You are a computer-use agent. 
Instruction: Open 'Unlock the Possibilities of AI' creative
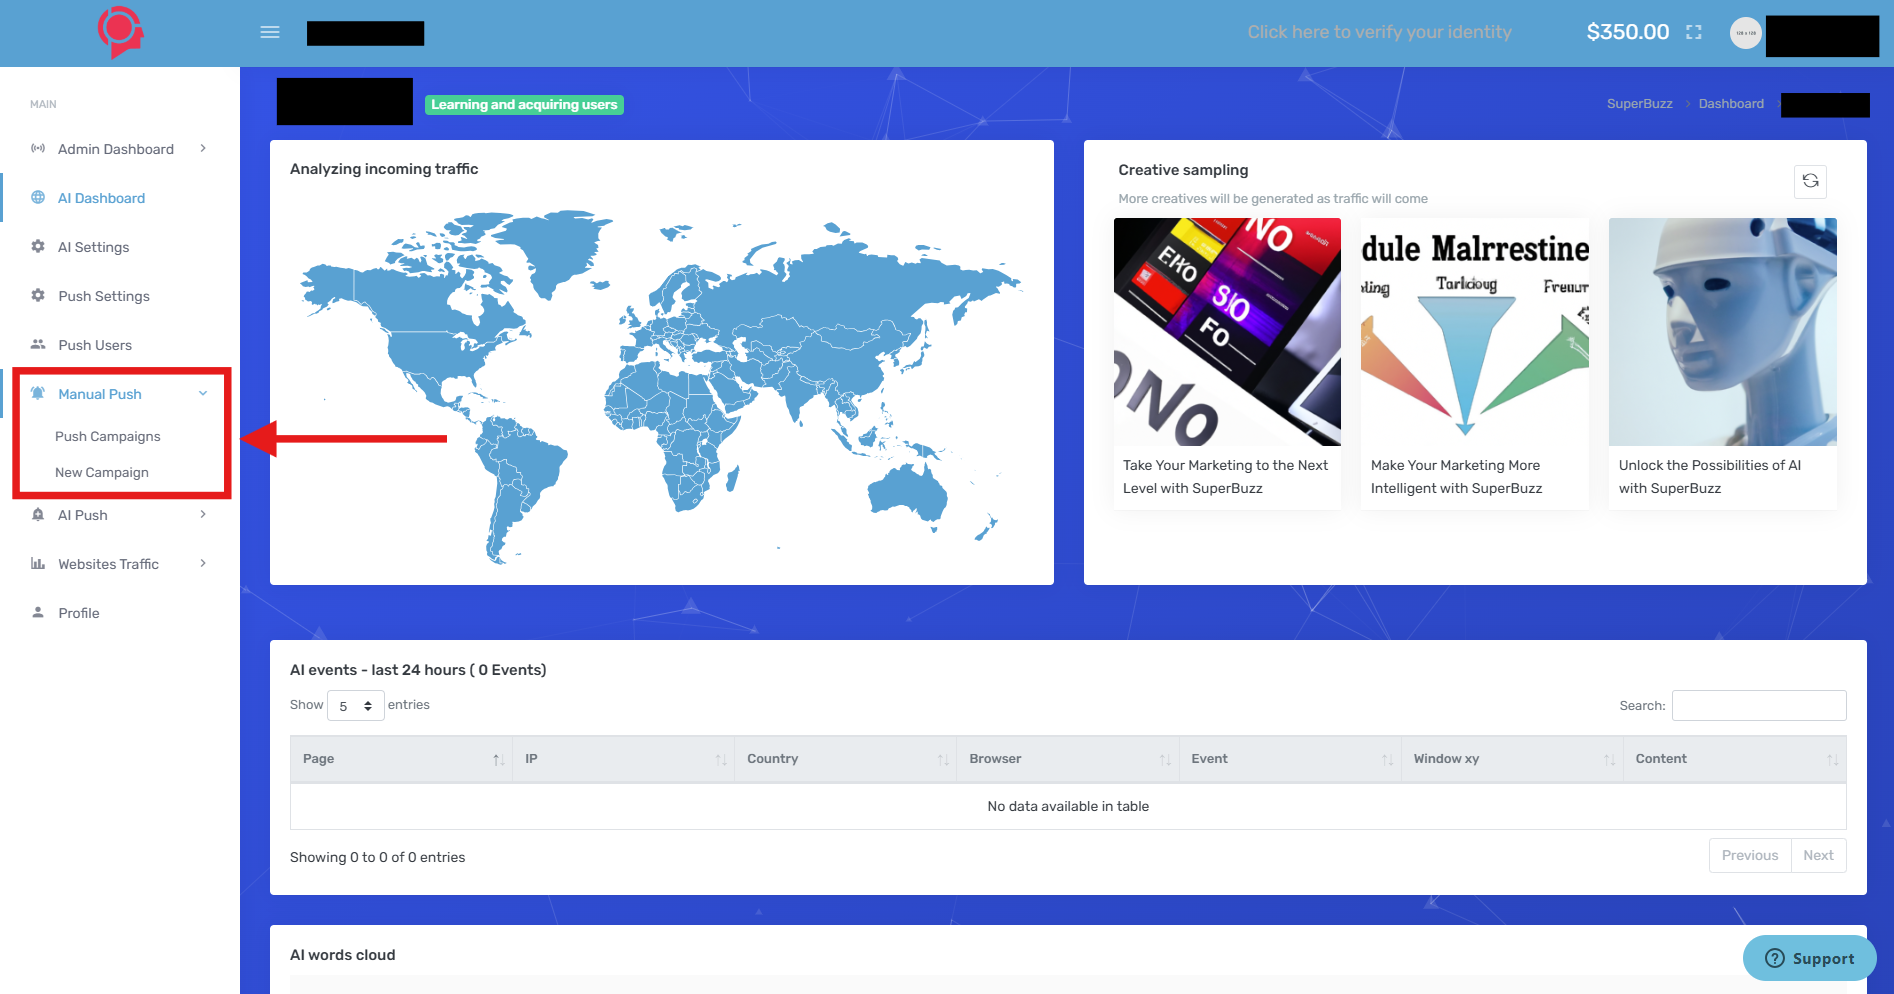click(1722, 364)
